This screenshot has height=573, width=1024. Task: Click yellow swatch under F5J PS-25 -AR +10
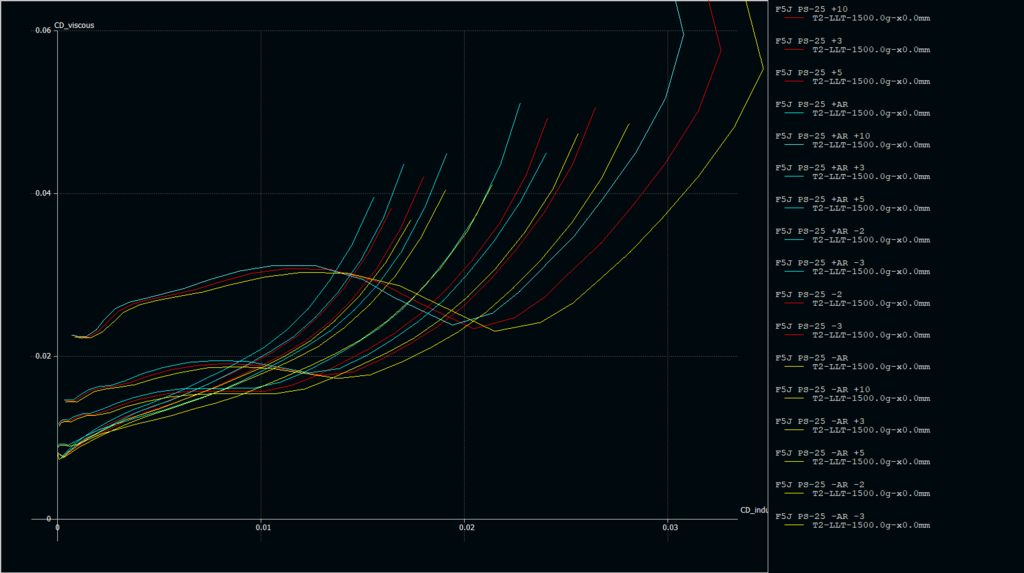click(x=793, y=398)
